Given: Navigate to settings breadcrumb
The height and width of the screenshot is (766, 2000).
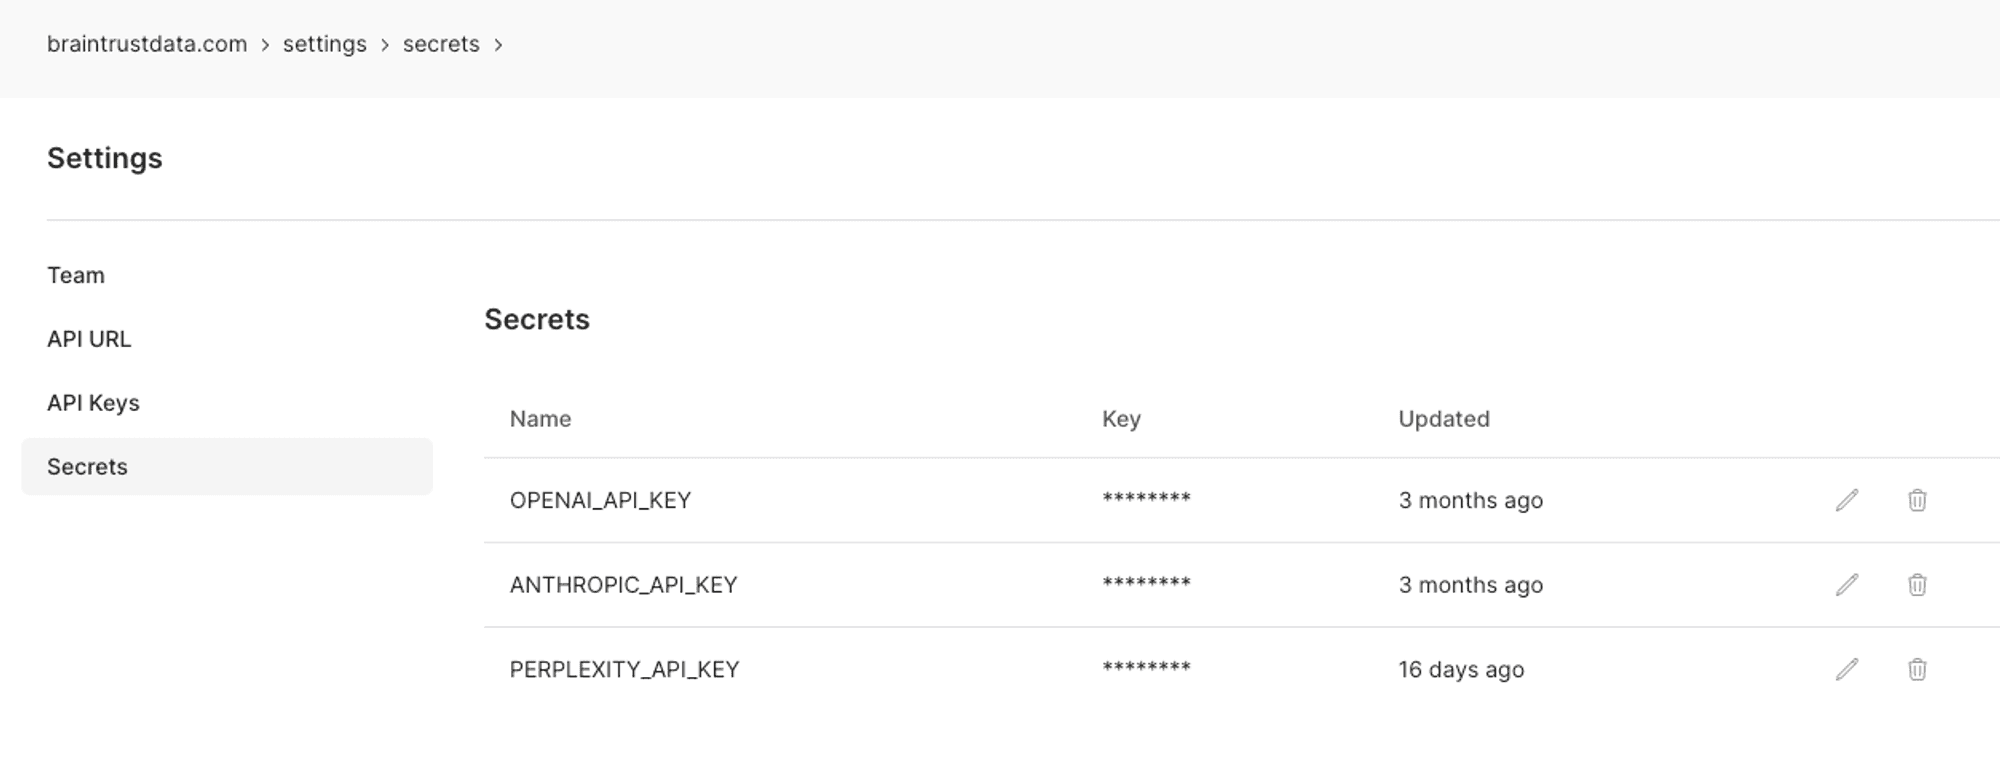Looking at the screenshot, I should tap(325, 44).
